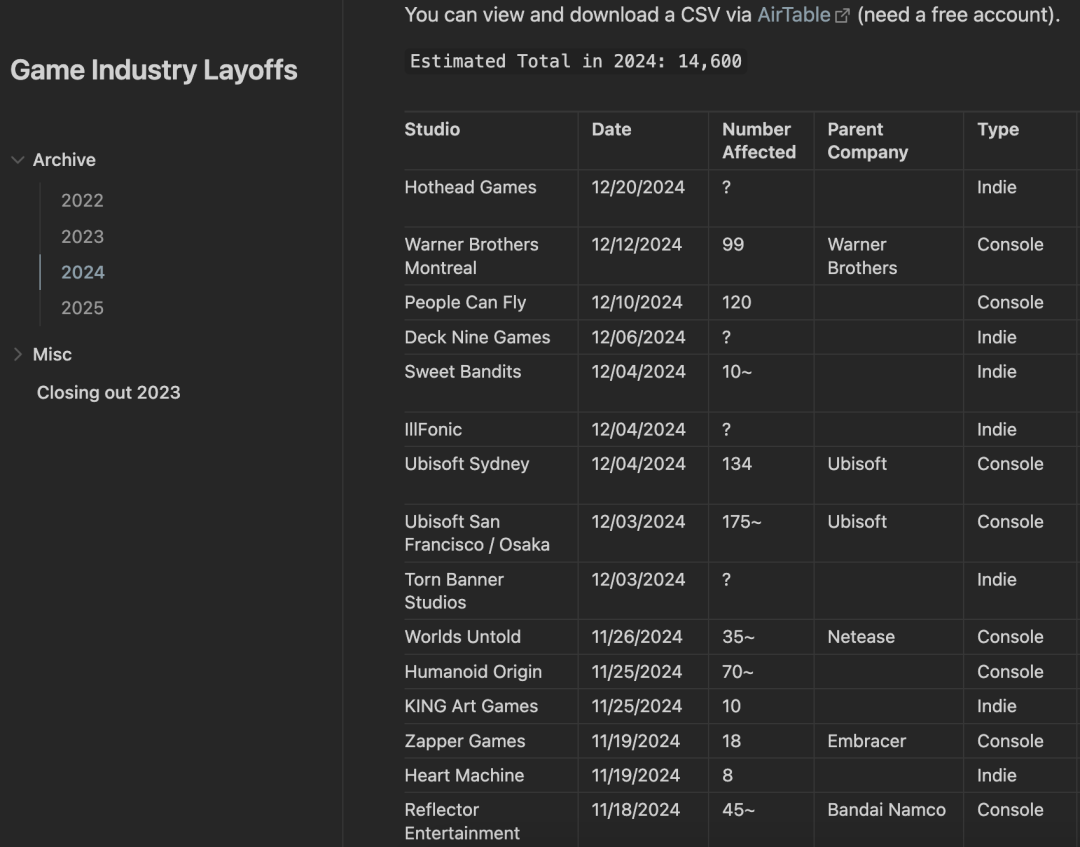Click the Game Industry Layoffs site title
1080x847 pixels.
(153, 70)
